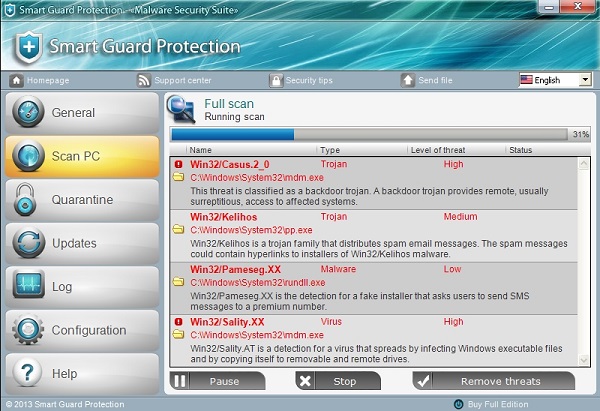Click the Support center RSS icon
The width and height of the screenshot is (600, 411).
(143, 80)
